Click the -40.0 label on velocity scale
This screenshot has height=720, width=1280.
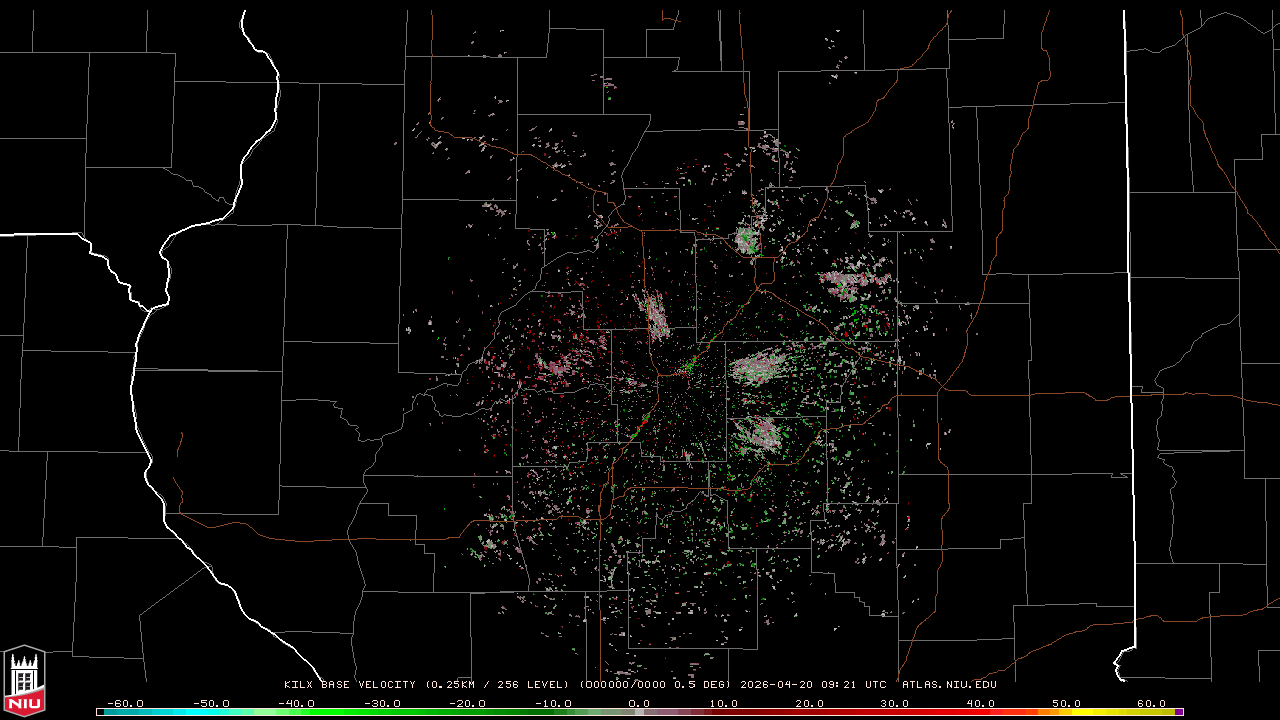pos(295,703)
